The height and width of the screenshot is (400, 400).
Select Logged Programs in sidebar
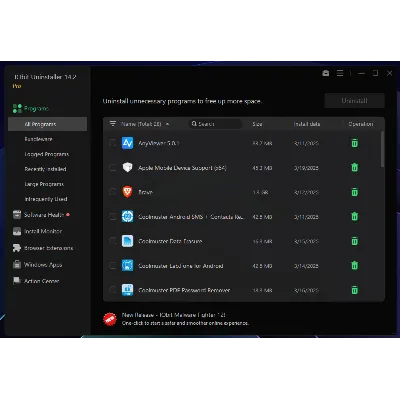coord(47,154)
